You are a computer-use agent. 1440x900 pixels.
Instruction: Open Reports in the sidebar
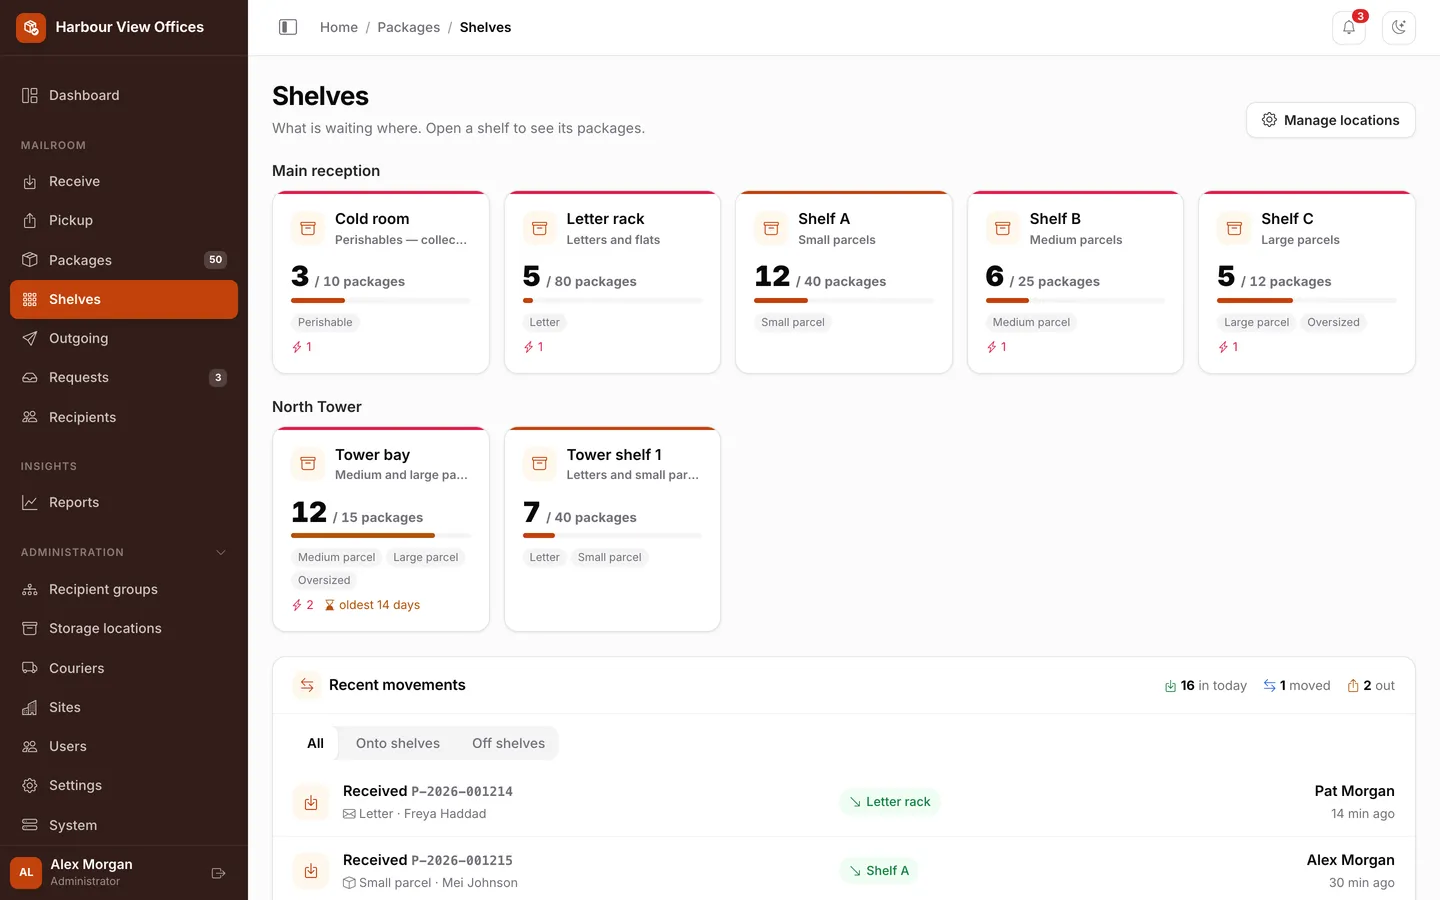(124, 502)
